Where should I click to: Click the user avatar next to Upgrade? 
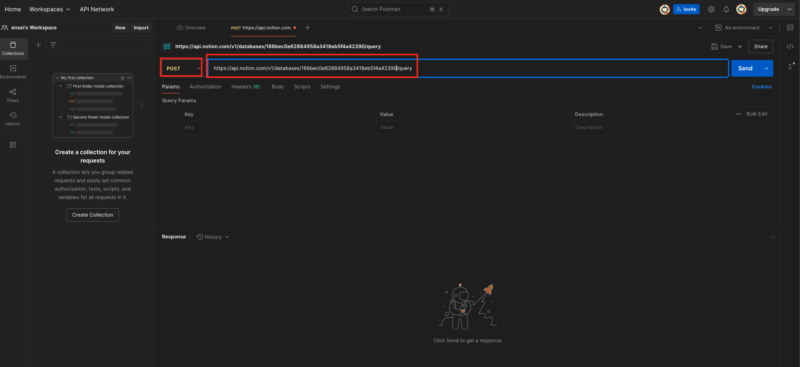(x=741, y=9)
